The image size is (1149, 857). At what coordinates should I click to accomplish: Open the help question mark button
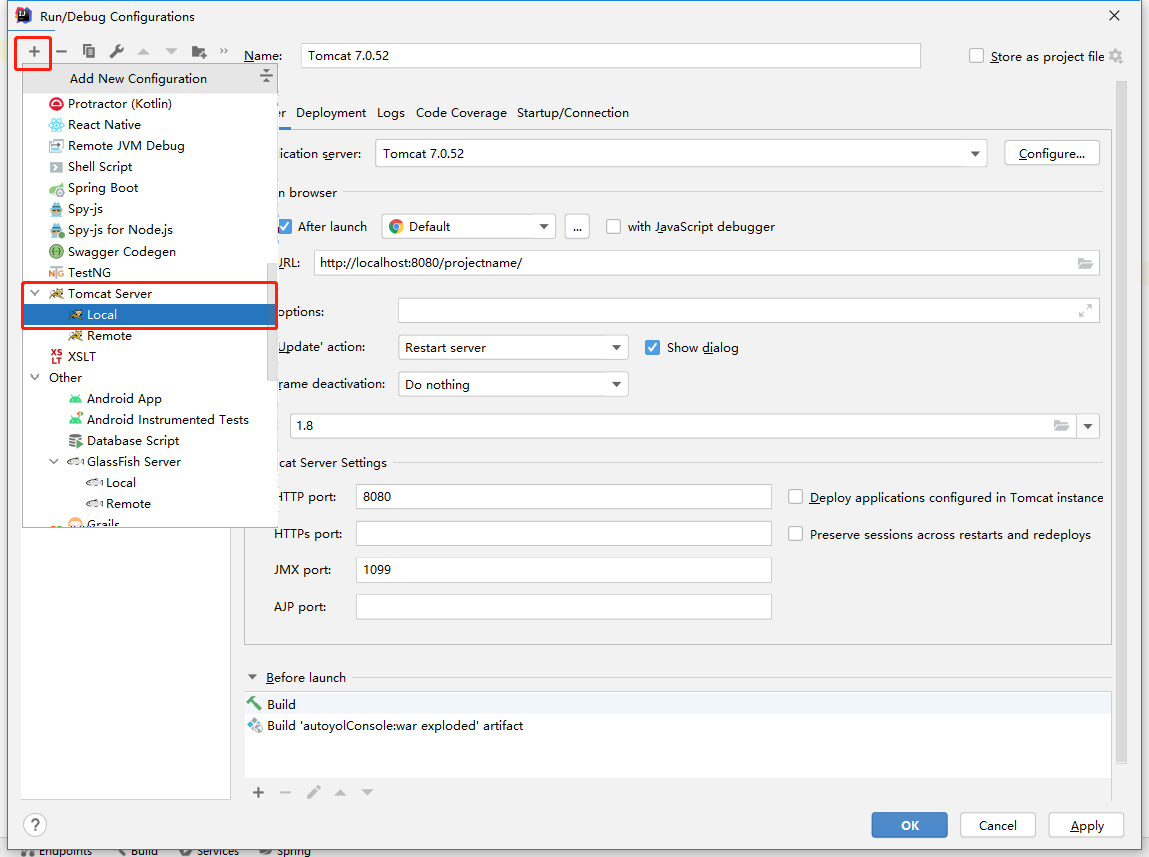point(34,826)
